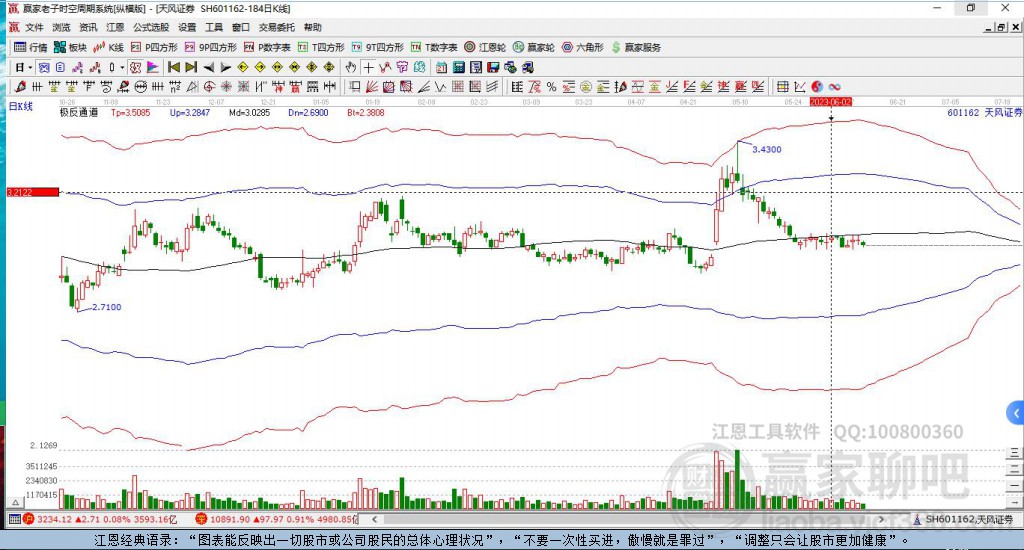Click the Dn=2.6900 indicator value
This screenshot has width=1024, height=550.
click(308, 112)
